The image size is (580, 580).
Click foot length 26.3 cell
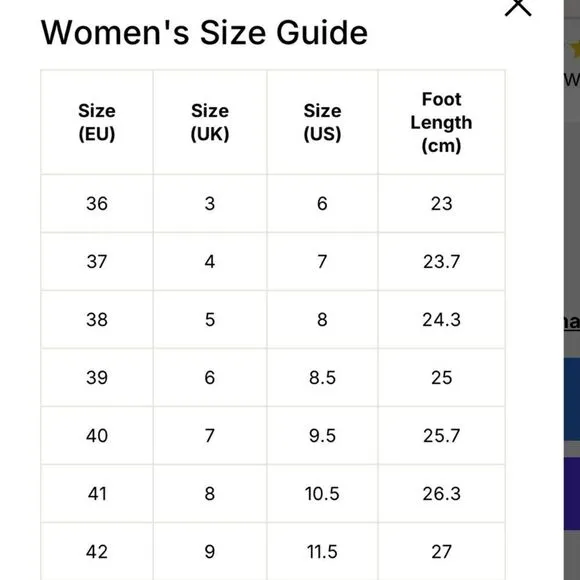[441, 493]
